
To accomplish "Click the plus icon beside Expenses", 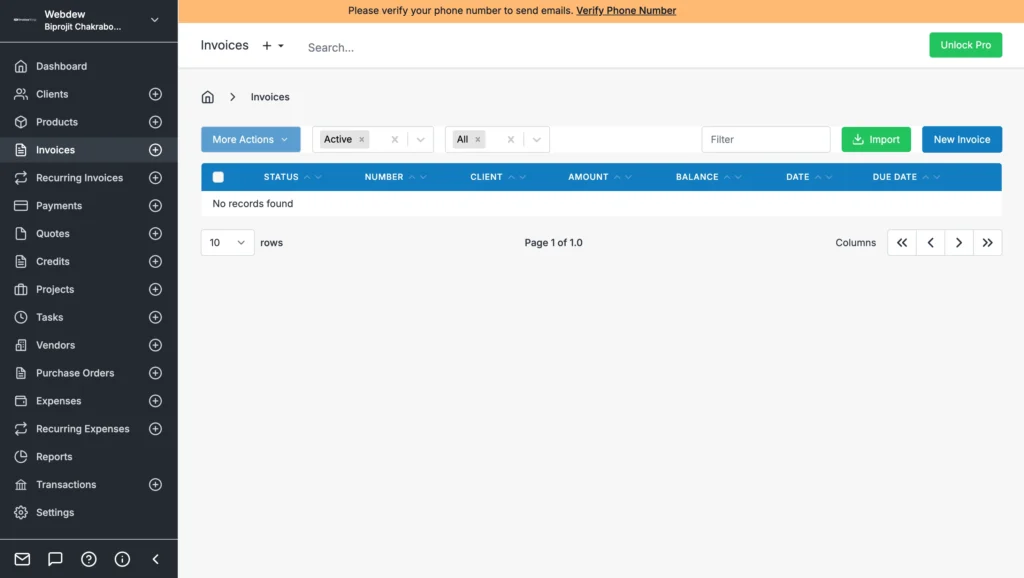I will tap(155, 401).
